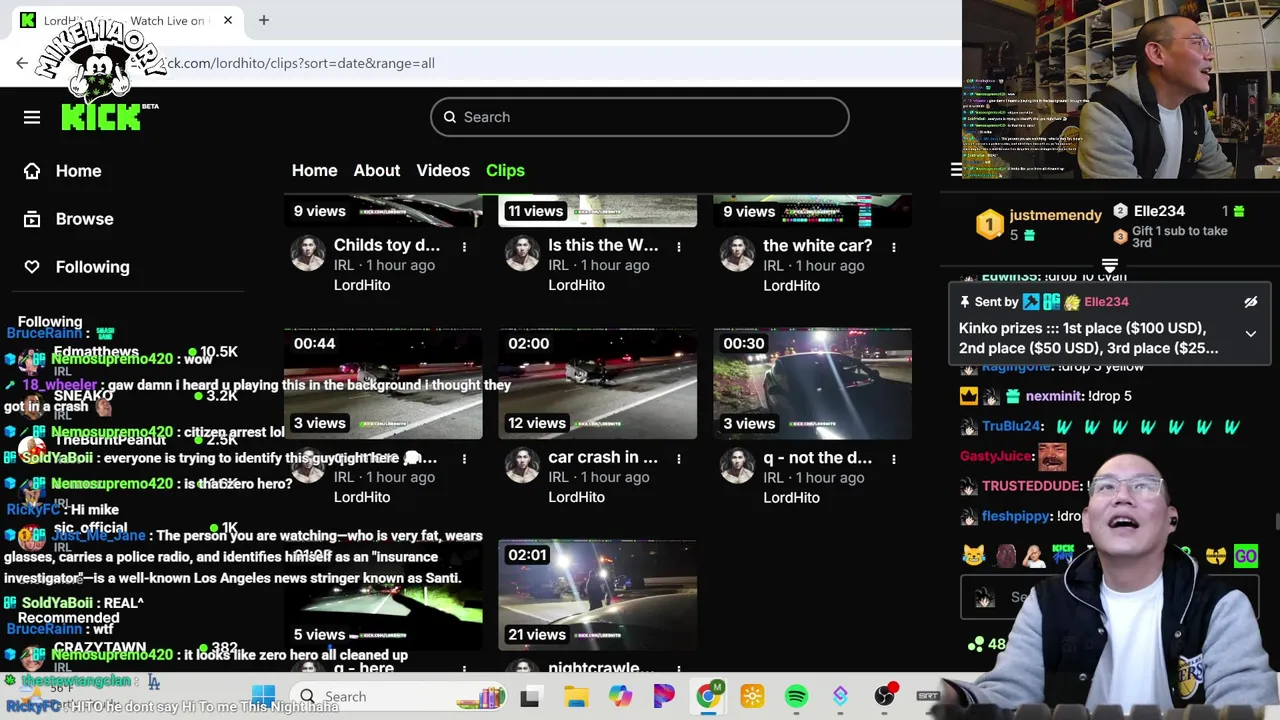This screenshot has width=1280, height=720.
Task: Click the magnifier icon in Kick search
Action: tap(450, 117)
